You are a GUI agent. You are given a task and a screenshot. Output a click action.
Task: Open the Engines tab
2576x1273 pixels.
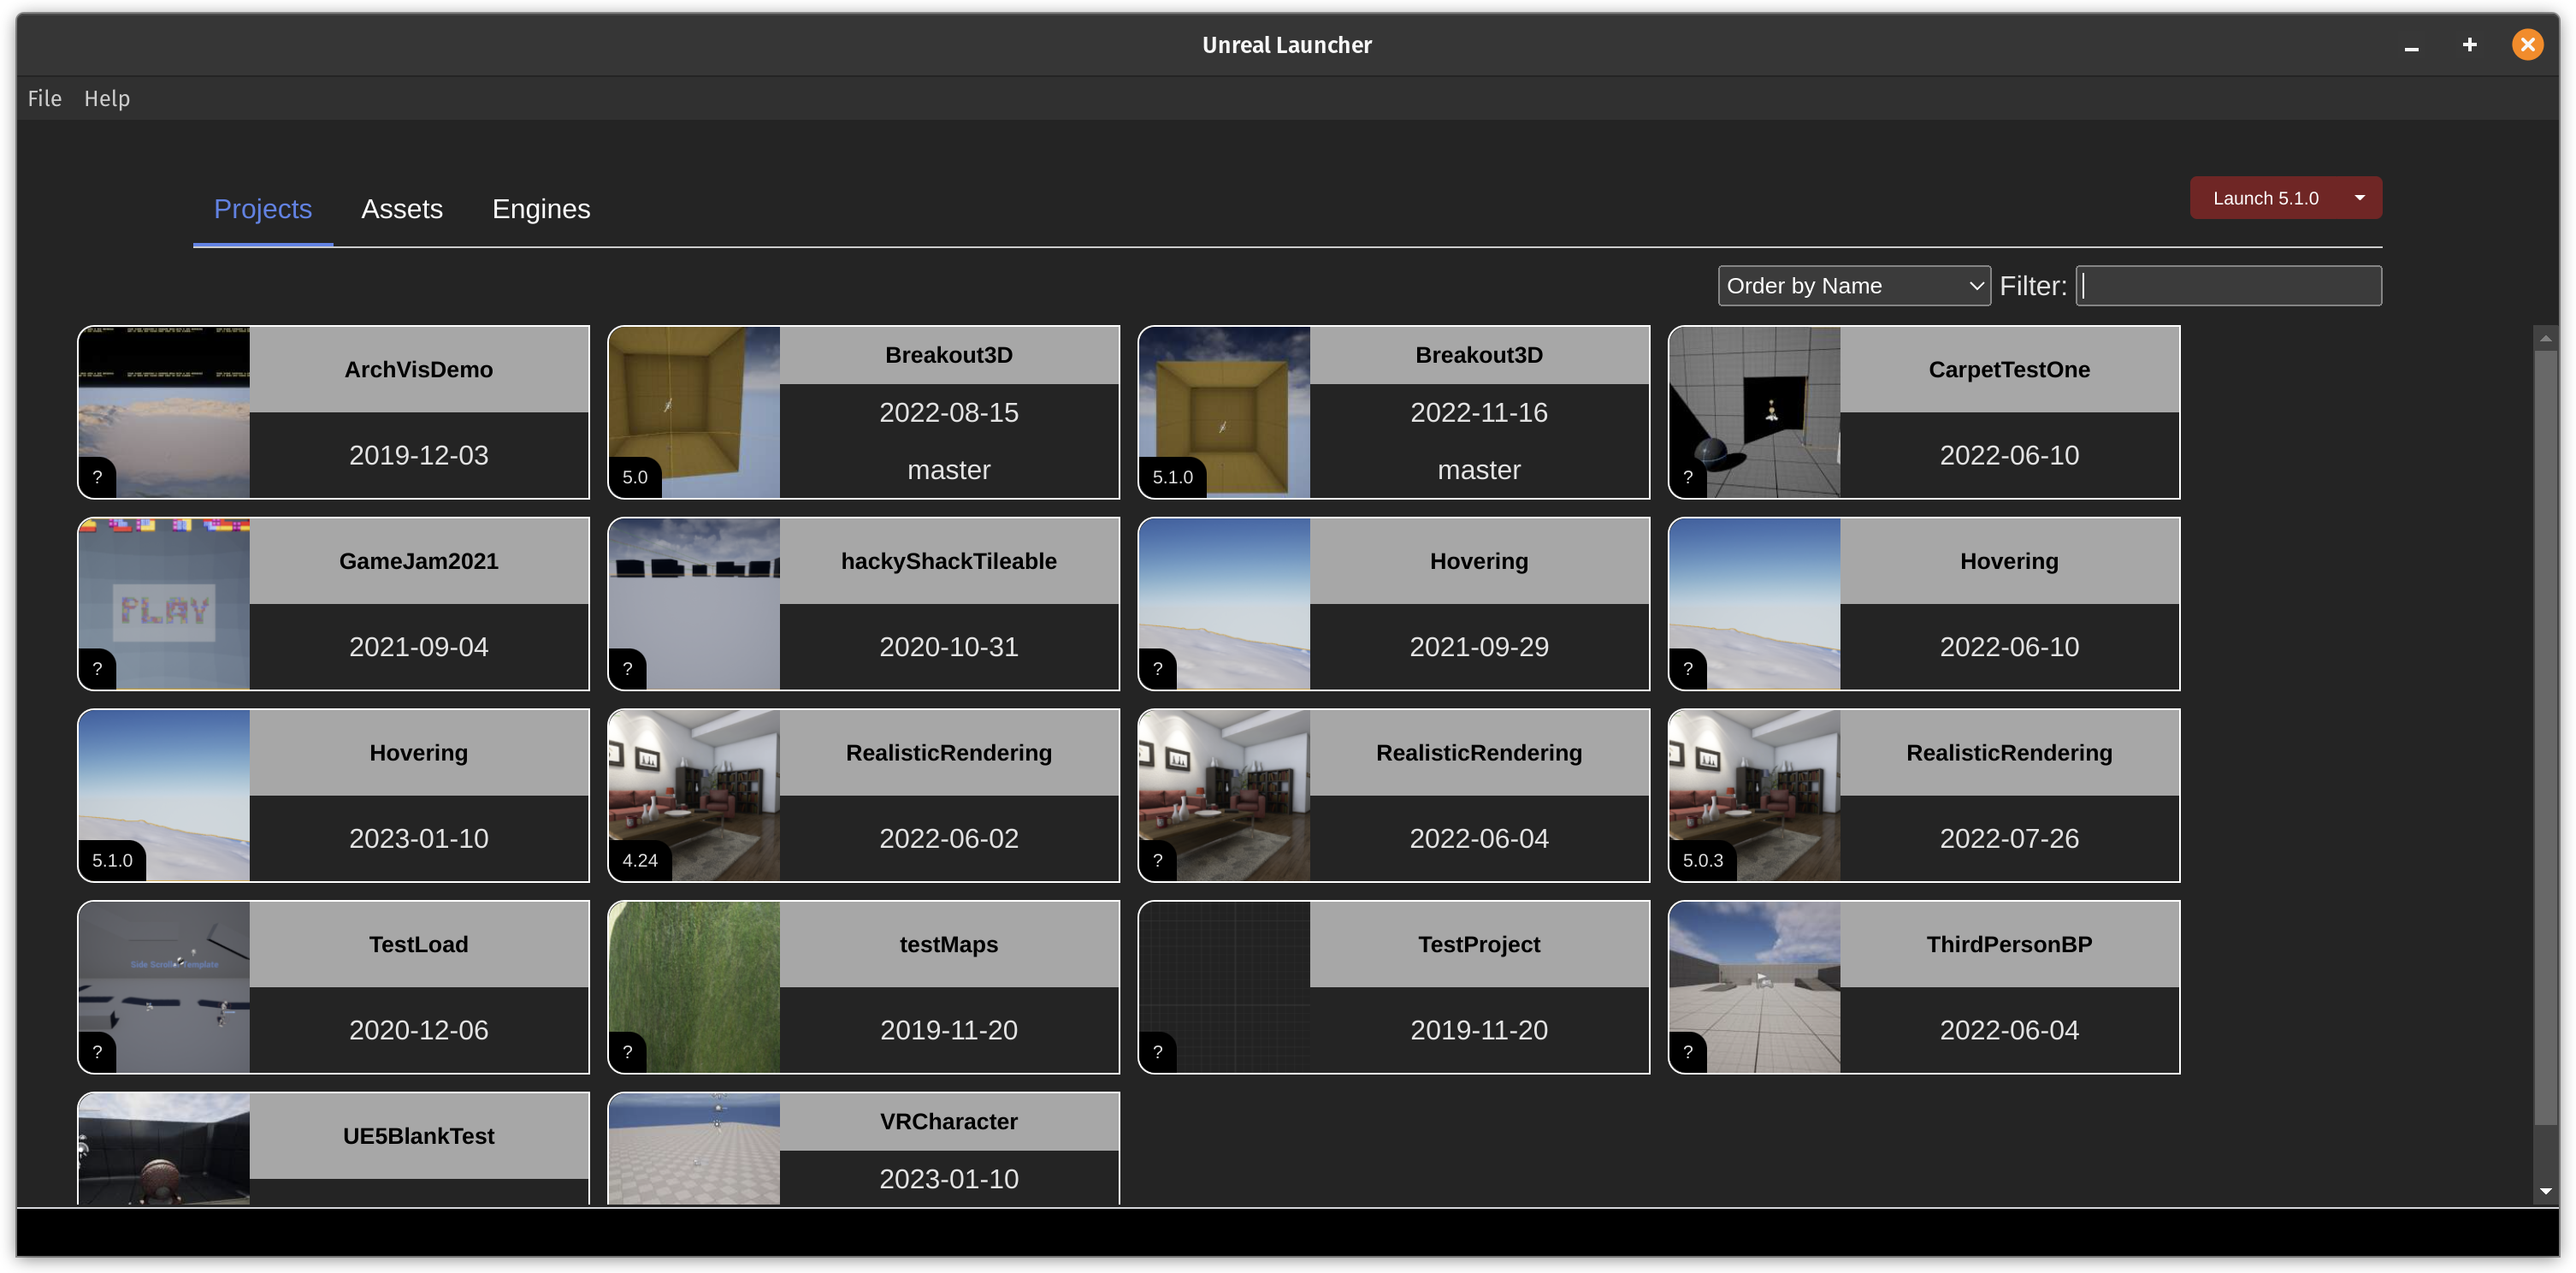click(x=541, y=209)
